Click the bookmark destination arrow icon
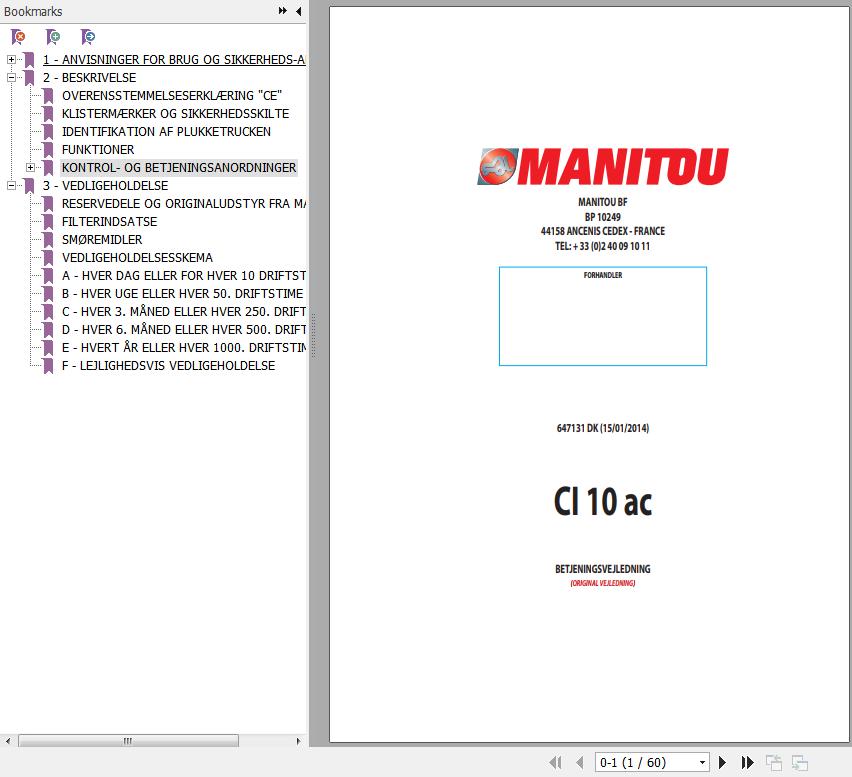The width and height of the screenshot is (852, 777). 88,37
